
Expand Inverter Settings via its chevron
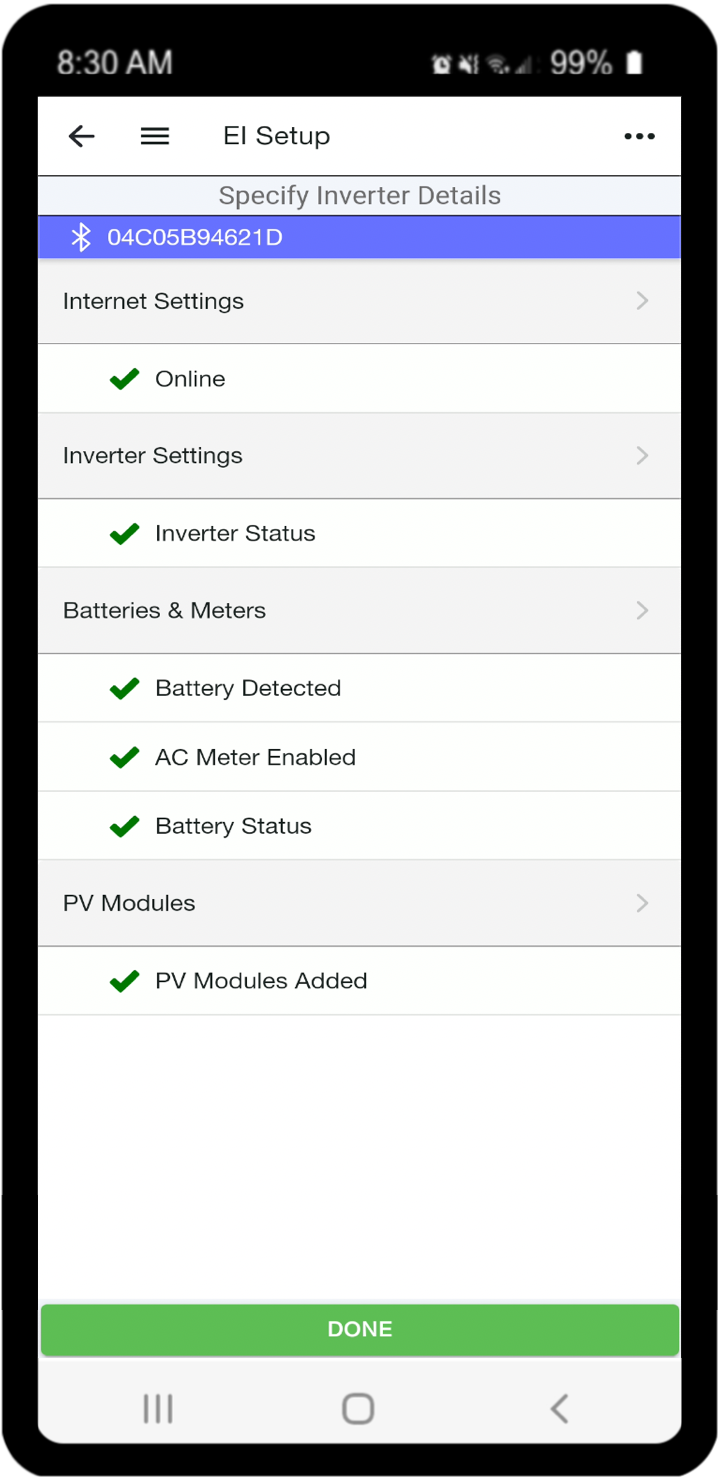pos(643,455)
